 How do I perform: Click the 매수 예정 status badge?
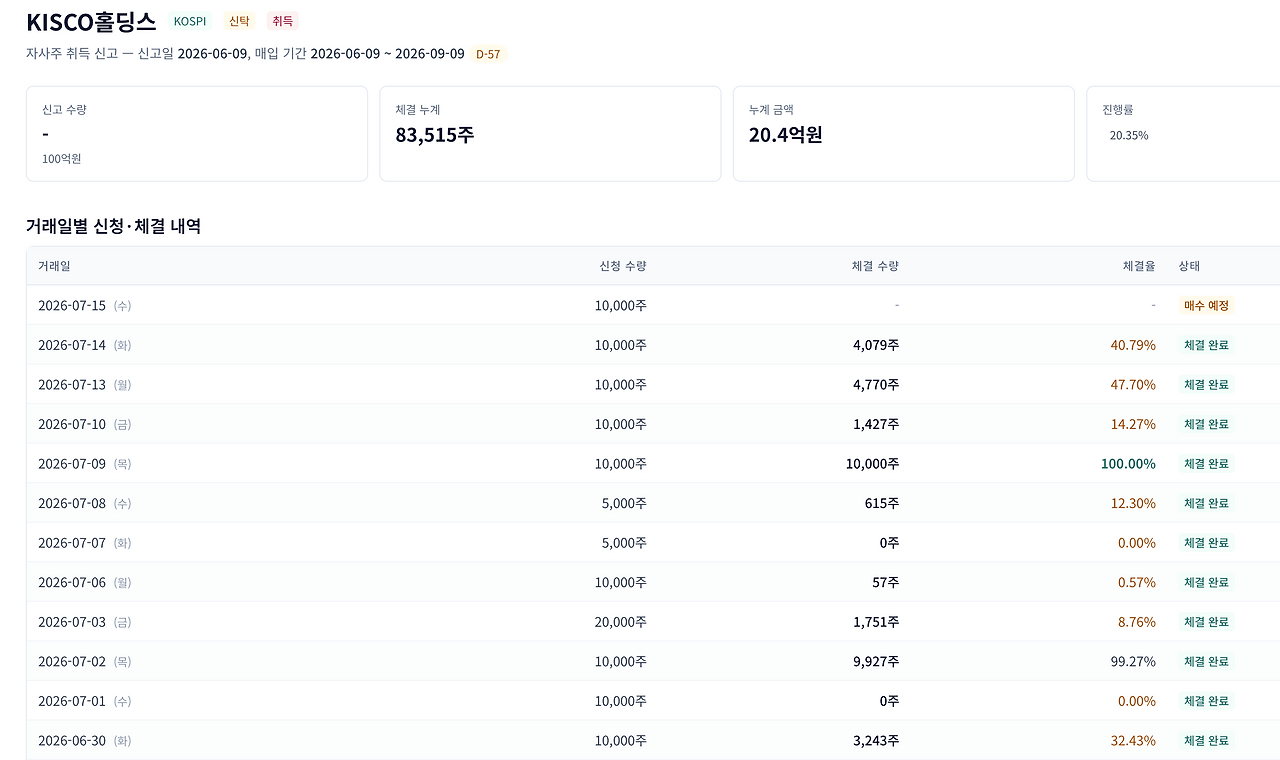(x=1206, y=305)
